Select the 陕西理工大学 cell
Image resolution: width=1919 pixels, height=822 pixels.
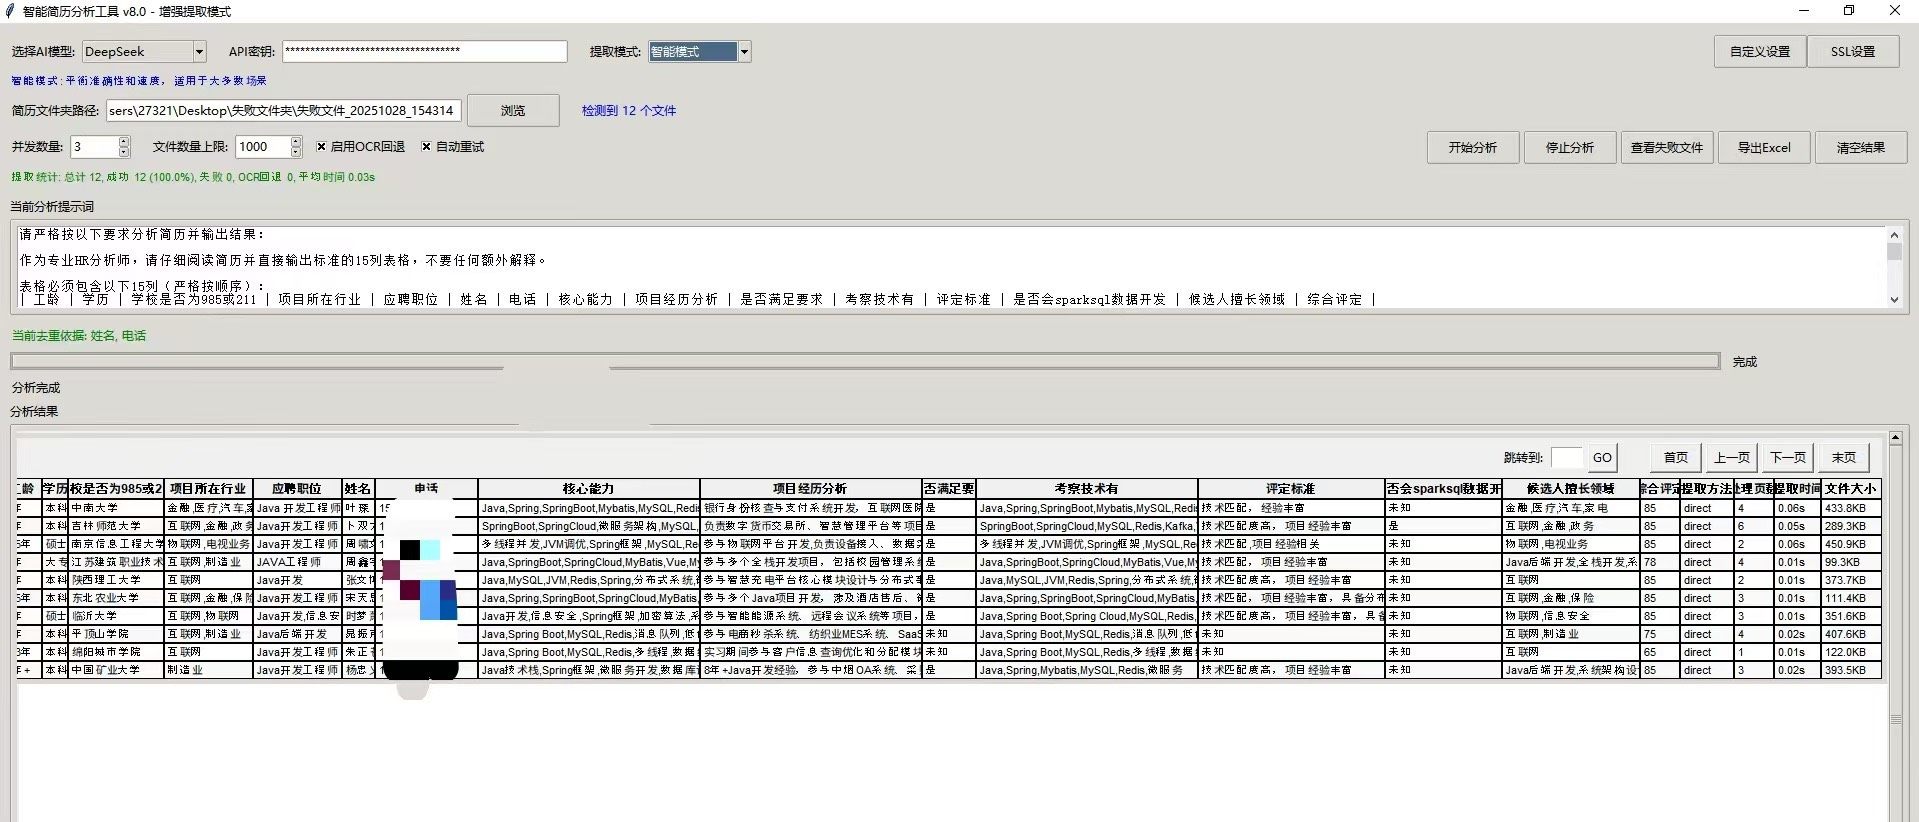115,580
